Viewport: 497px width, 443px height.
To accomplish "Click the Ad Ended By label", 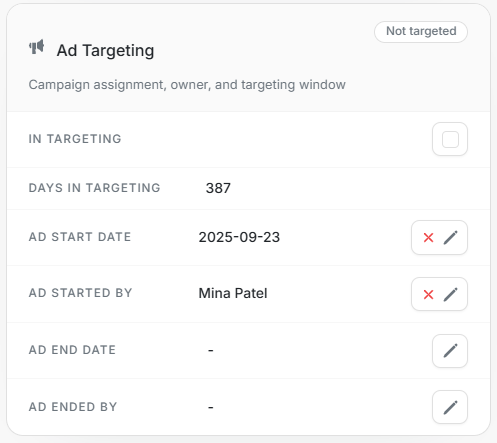I will tap(73, 407).
